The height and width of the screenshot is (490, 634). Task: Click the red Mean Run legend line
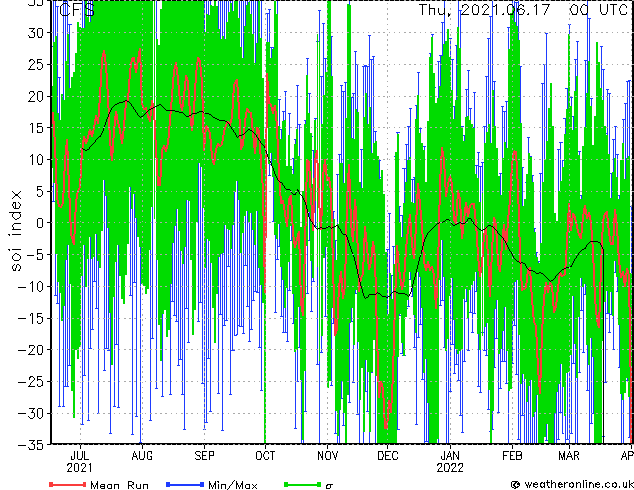(68, 484)
